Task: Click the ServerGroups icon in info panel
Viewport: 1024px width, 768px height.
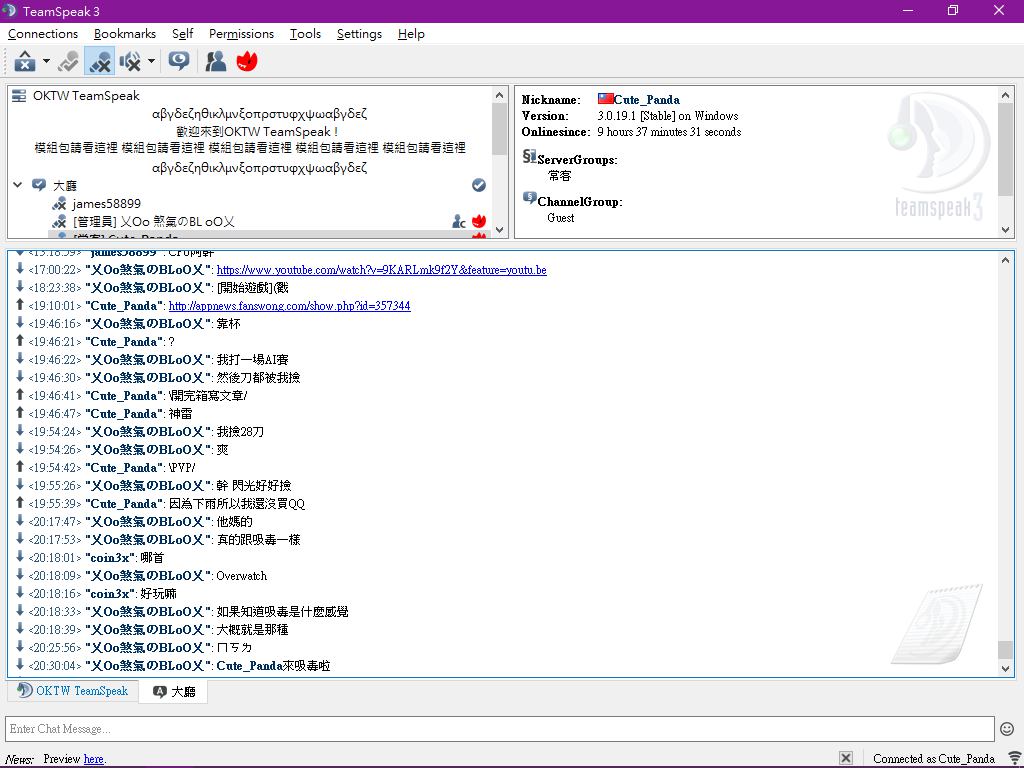Action: (x=529, y=157)
